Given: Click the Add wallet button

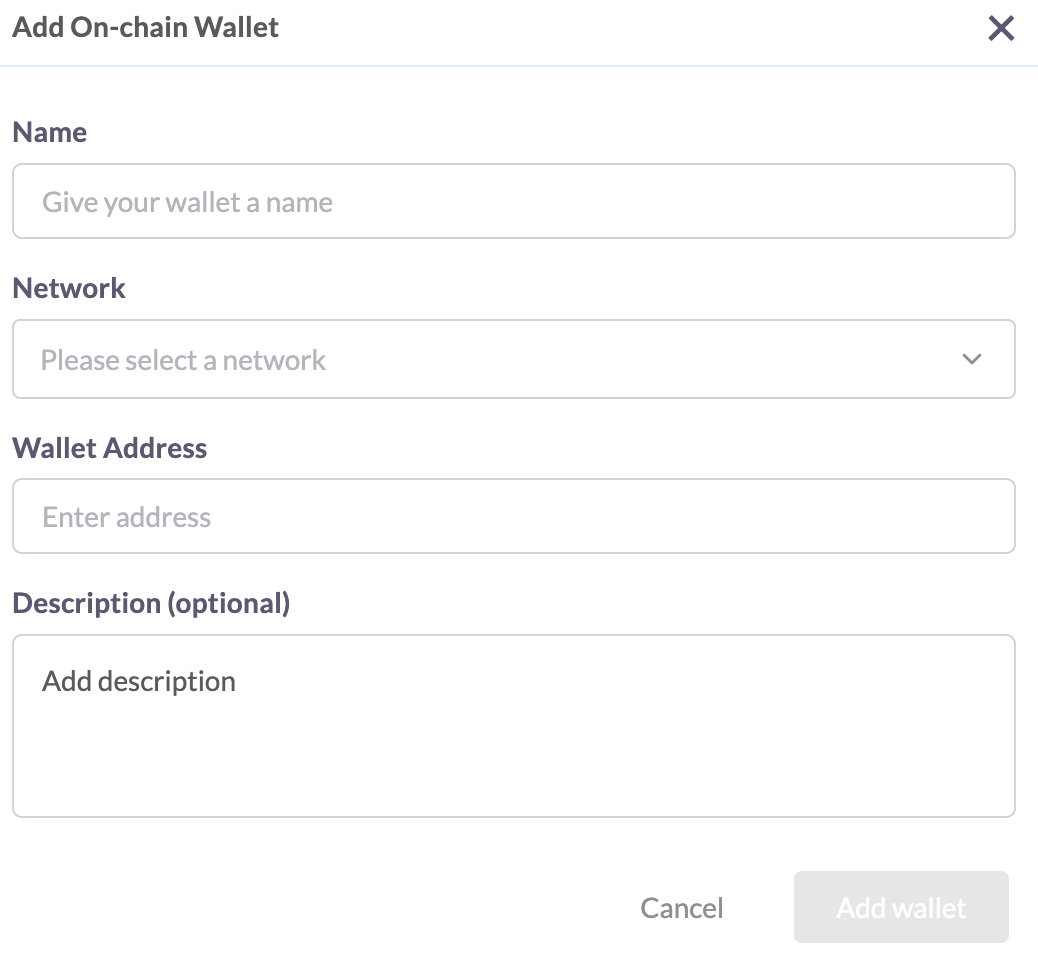Looking at the screenshot, I should pos(901,908).
